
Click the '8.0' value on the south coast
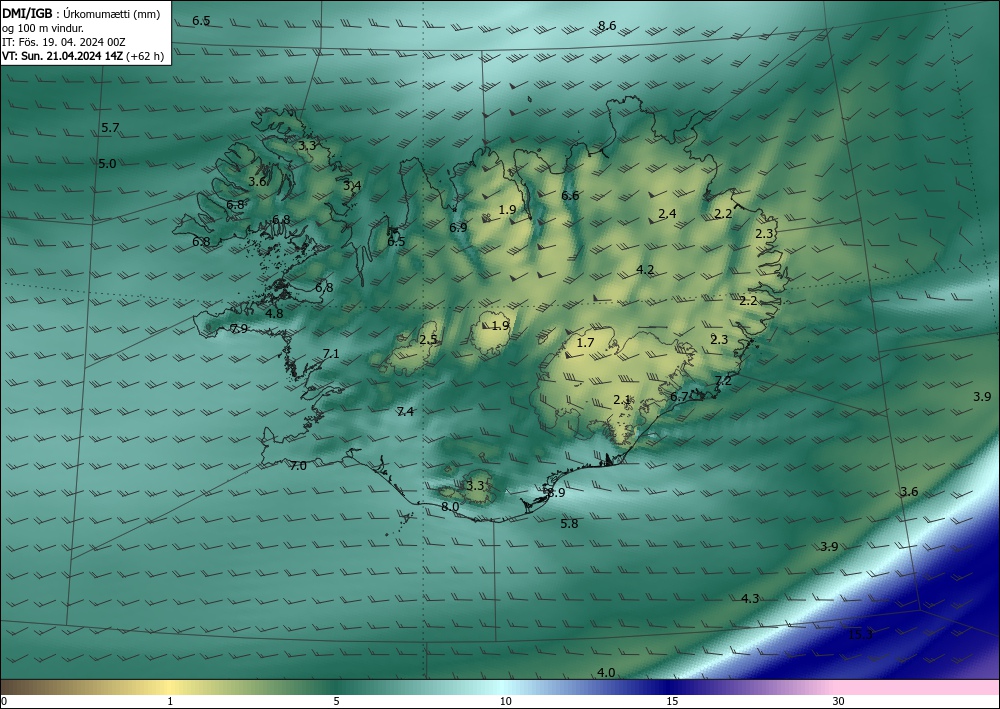(450, 508)
